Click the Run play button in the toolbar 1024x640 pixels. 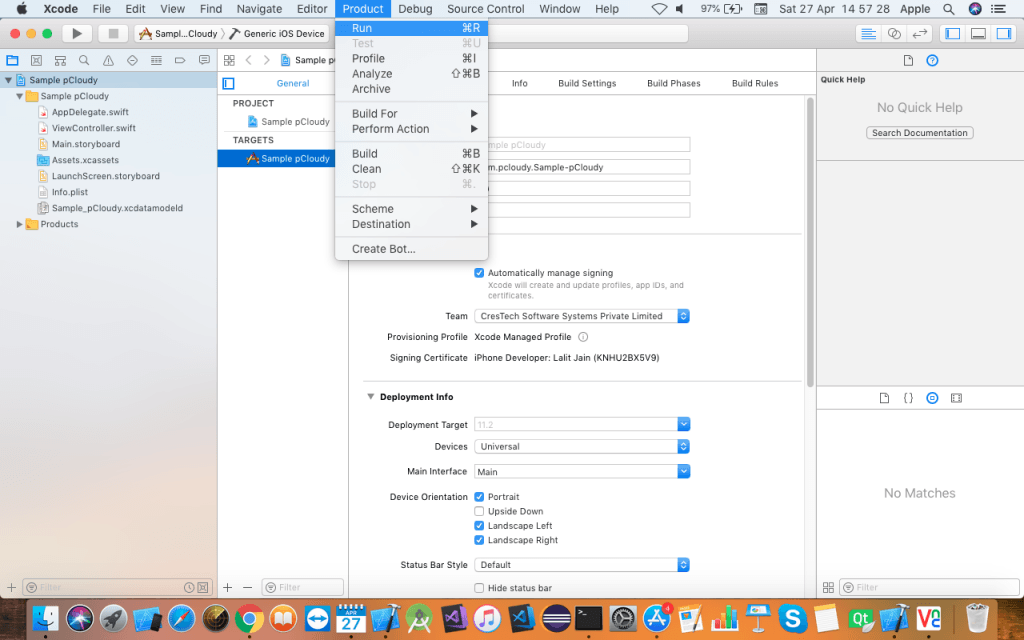coord(77,33)
